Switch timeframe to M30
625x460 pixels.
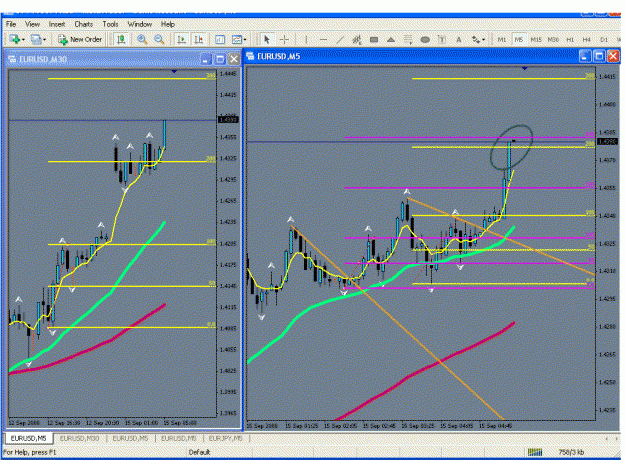[553, 39]
